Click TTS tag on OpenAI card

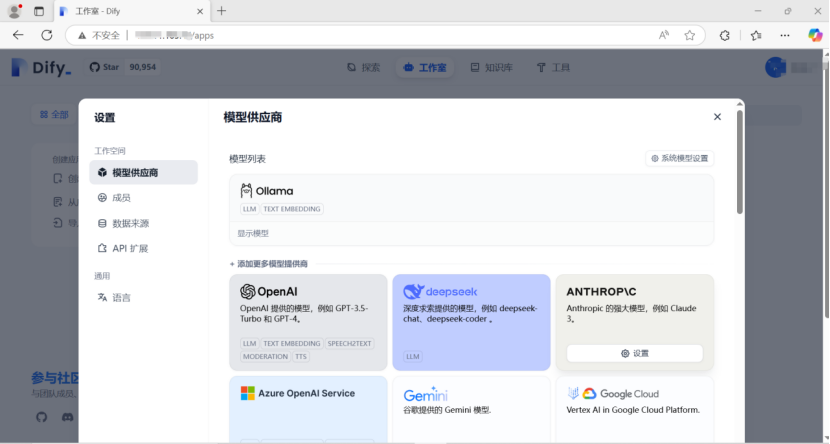click(301, 356)
